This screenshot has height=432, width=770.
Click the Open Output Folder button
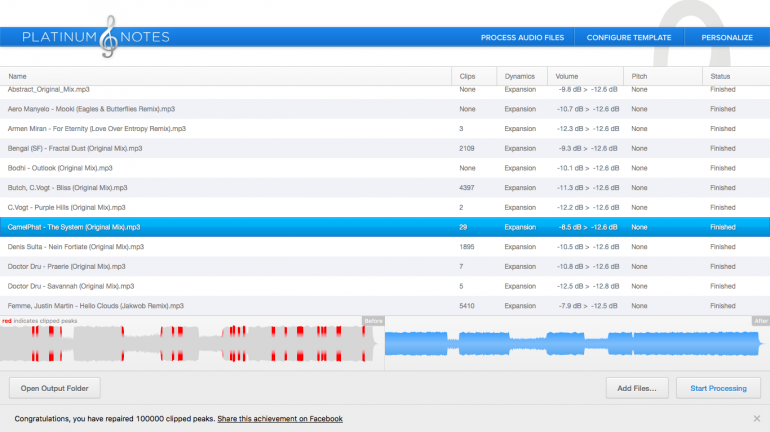coord(55,388)
